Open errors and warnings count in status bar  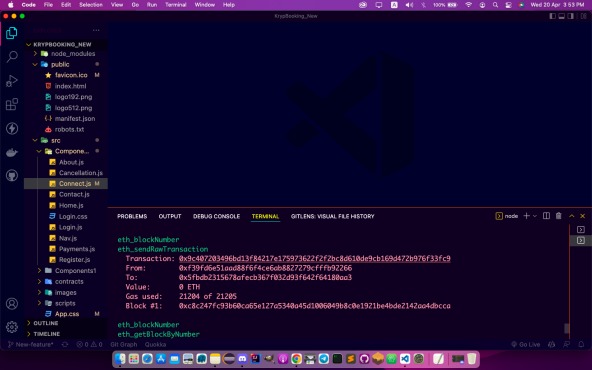(89, 344)
